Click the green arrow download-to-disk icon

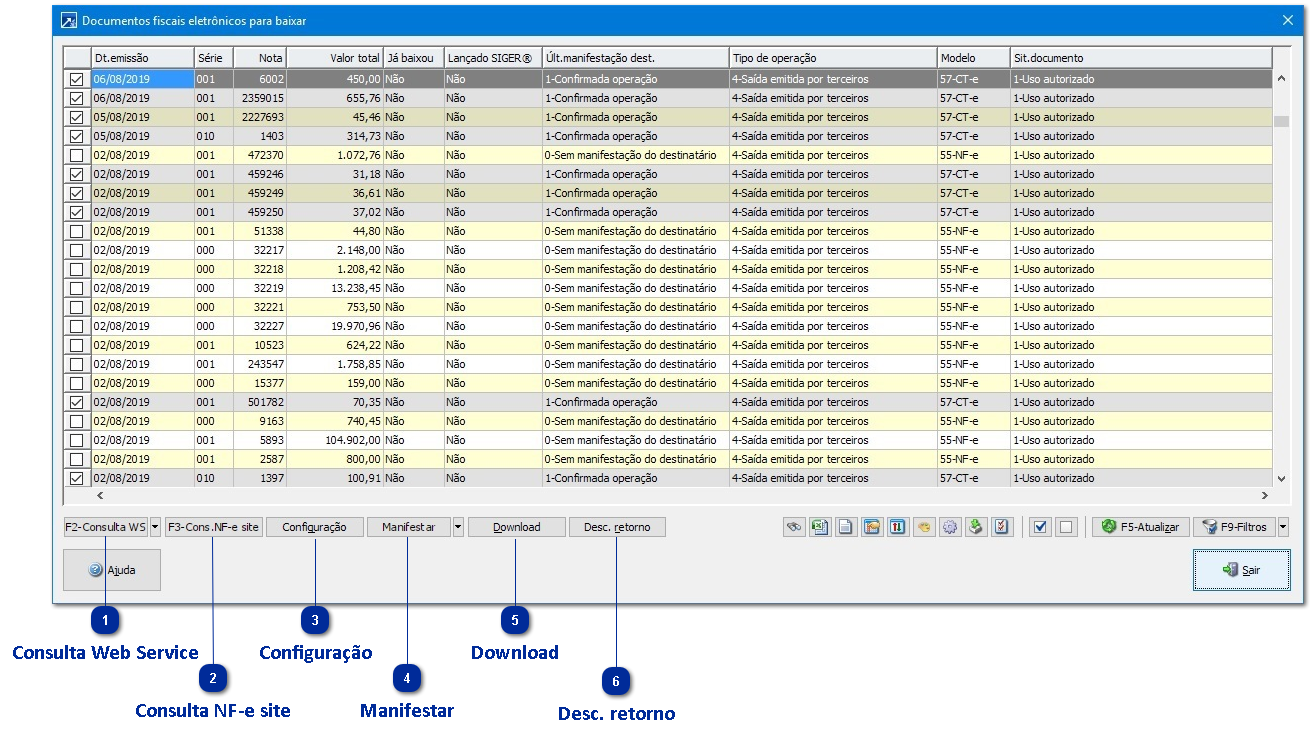pyautogui.click(x=976, y=528)
